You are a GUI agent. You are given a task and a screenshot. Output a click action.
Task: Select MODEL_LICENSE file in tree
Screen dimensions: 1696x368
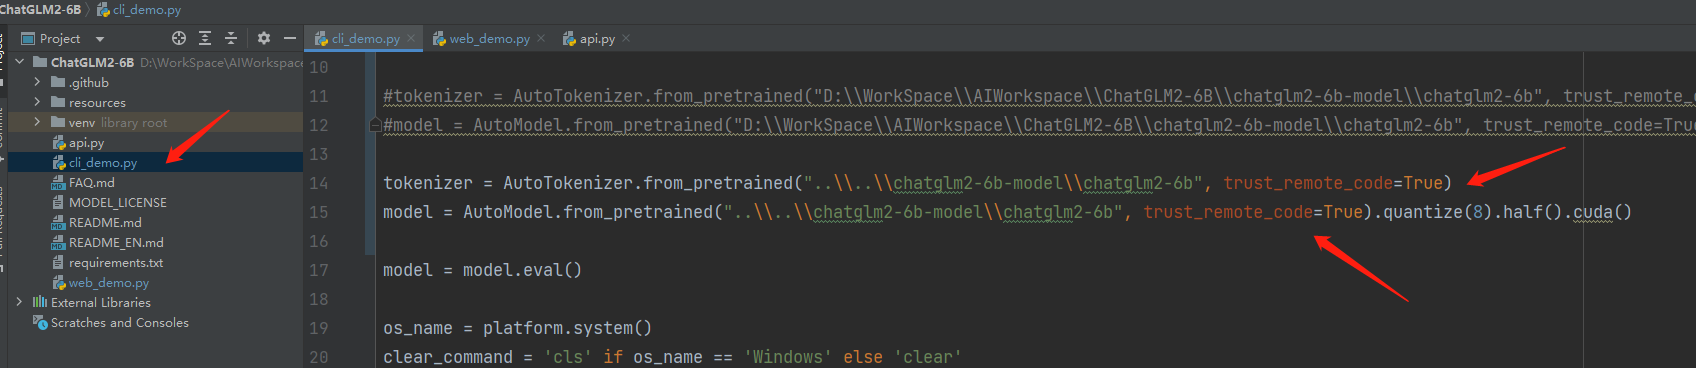pos(118,203)
